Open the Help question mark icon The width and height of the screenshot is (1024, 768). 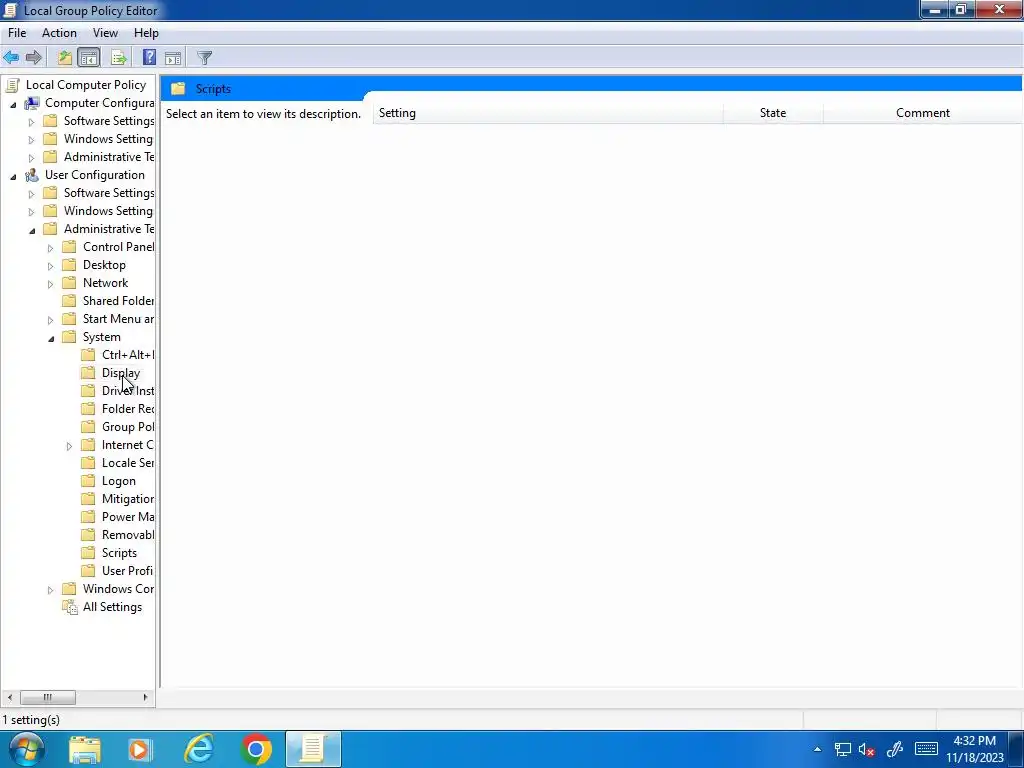point(149,57)
